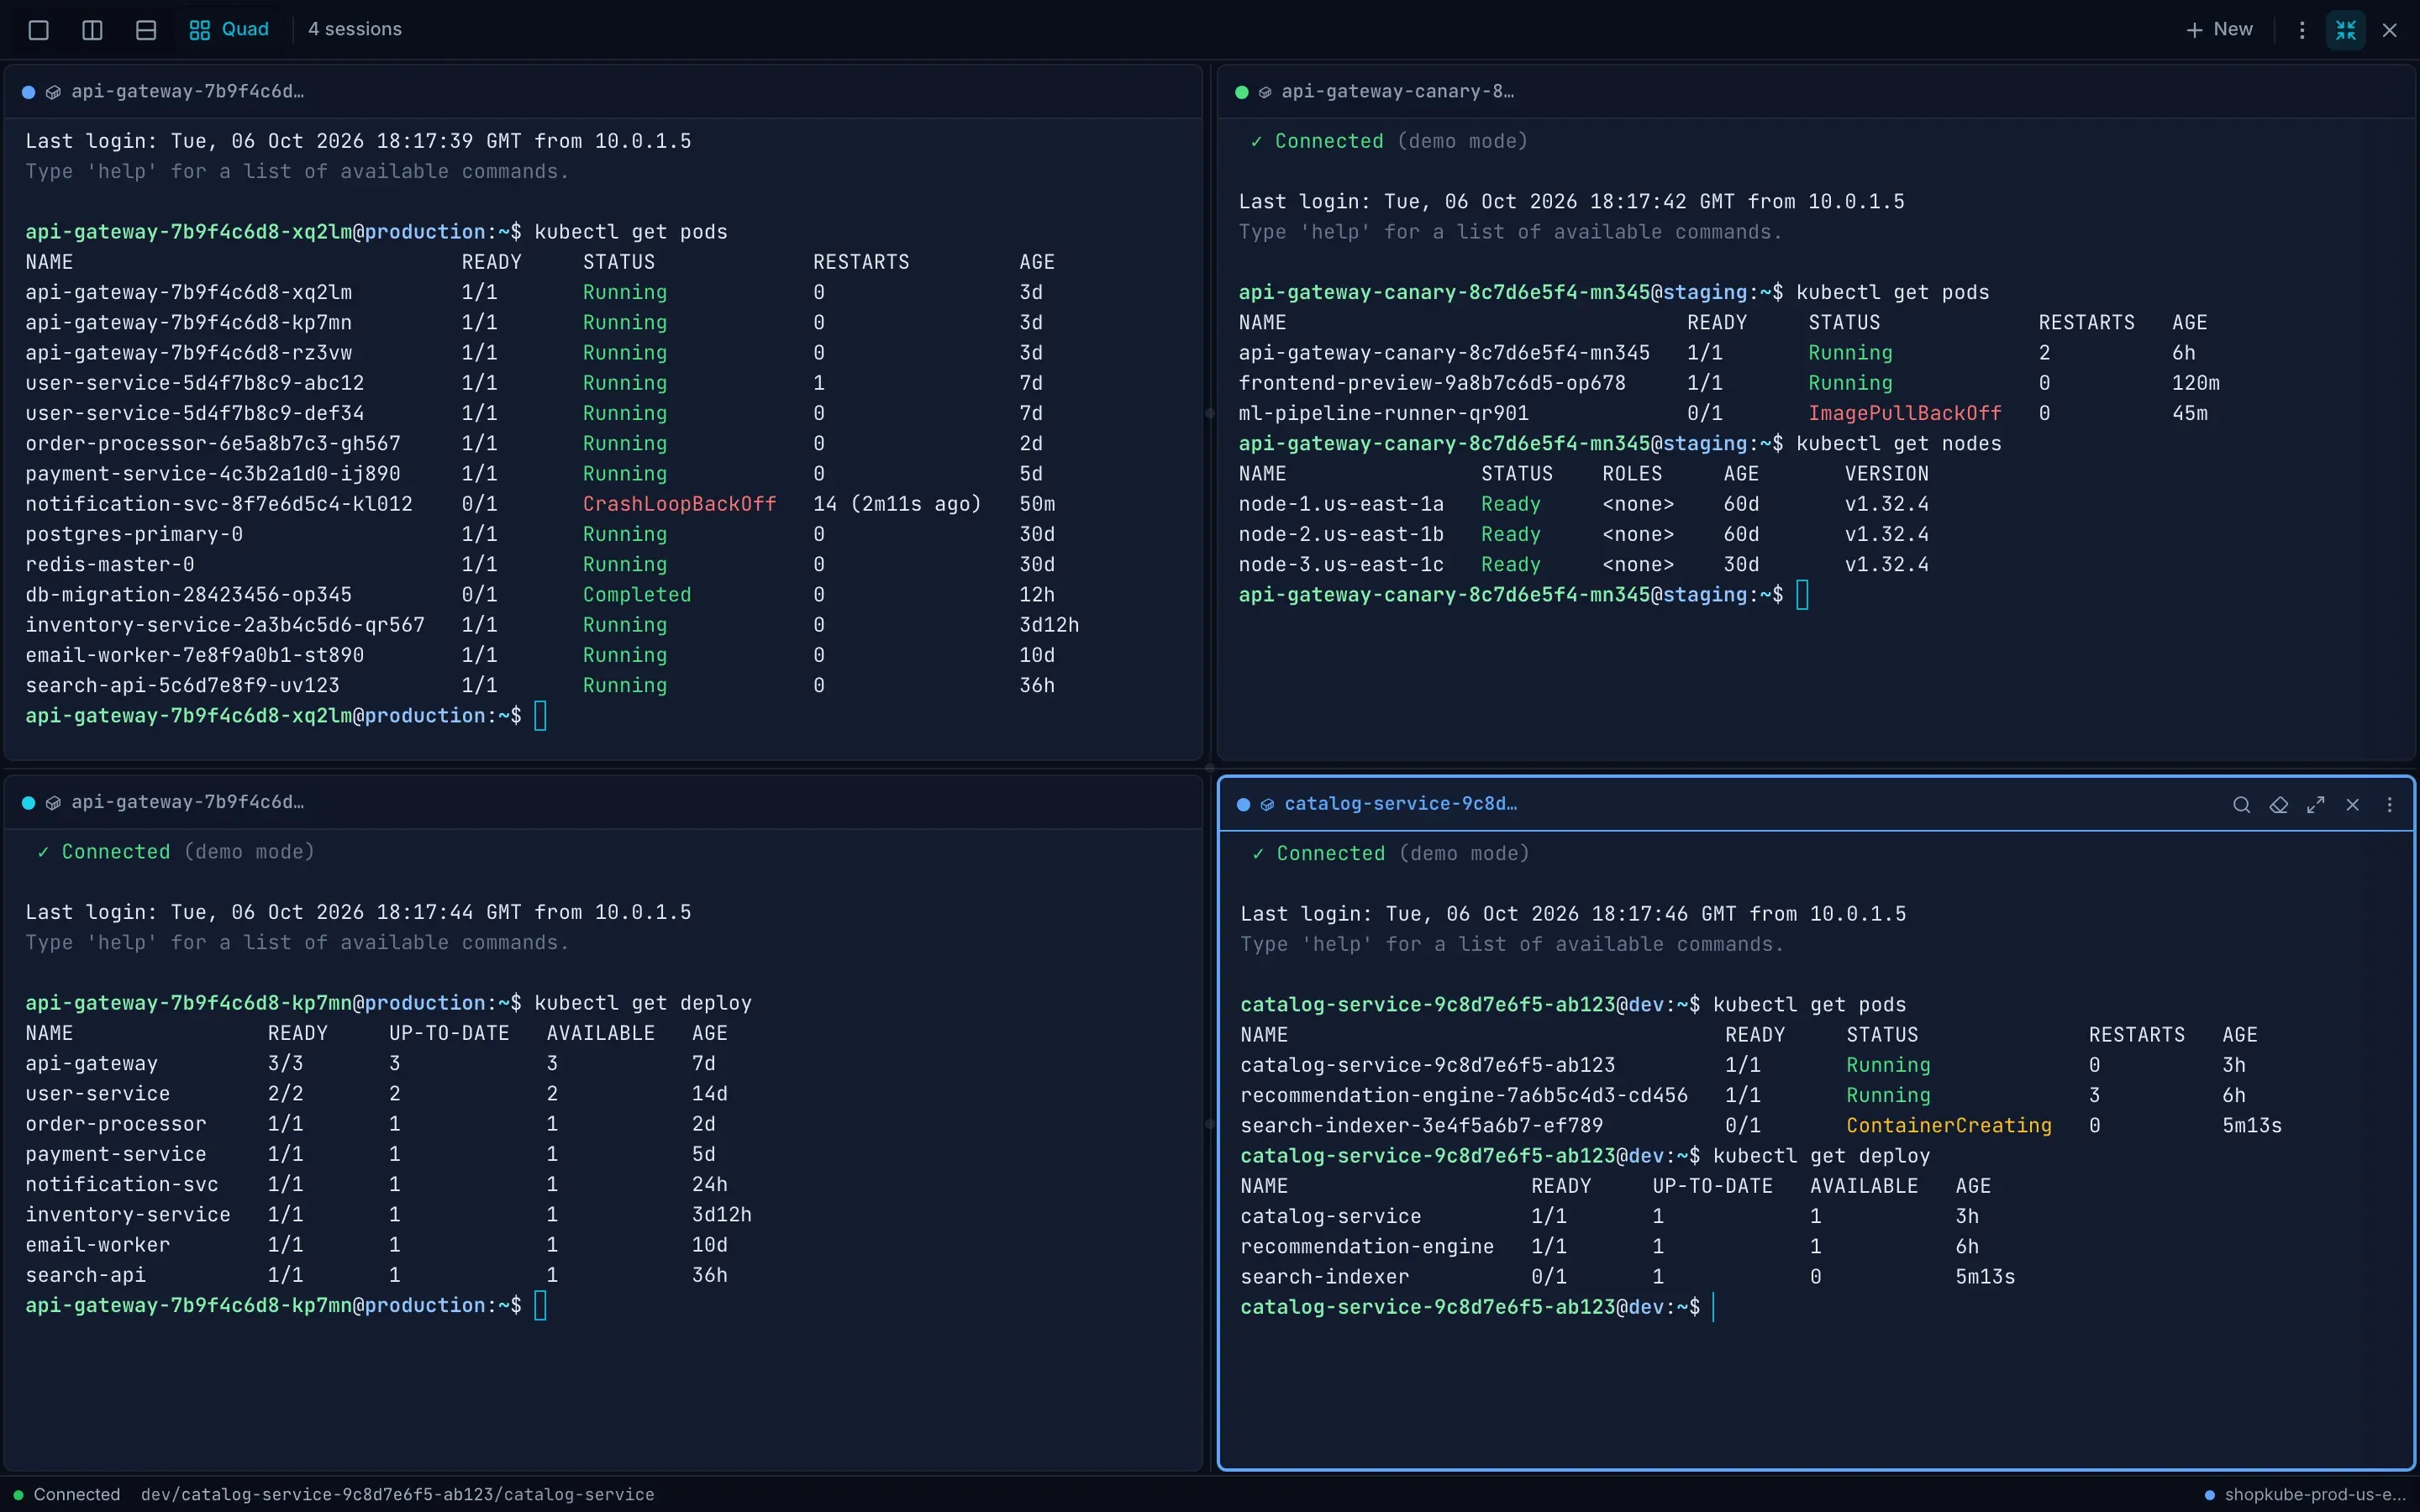The image size is (2420, 1512).
Task: Open a New session
Action: click(x=2219, y=30)
